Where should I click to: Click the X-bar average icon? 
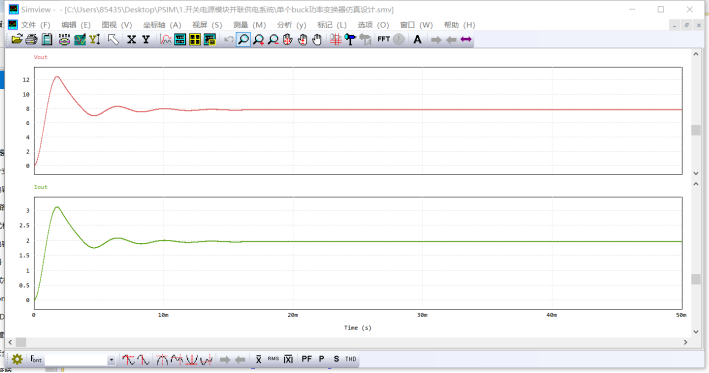coord(258,359)
